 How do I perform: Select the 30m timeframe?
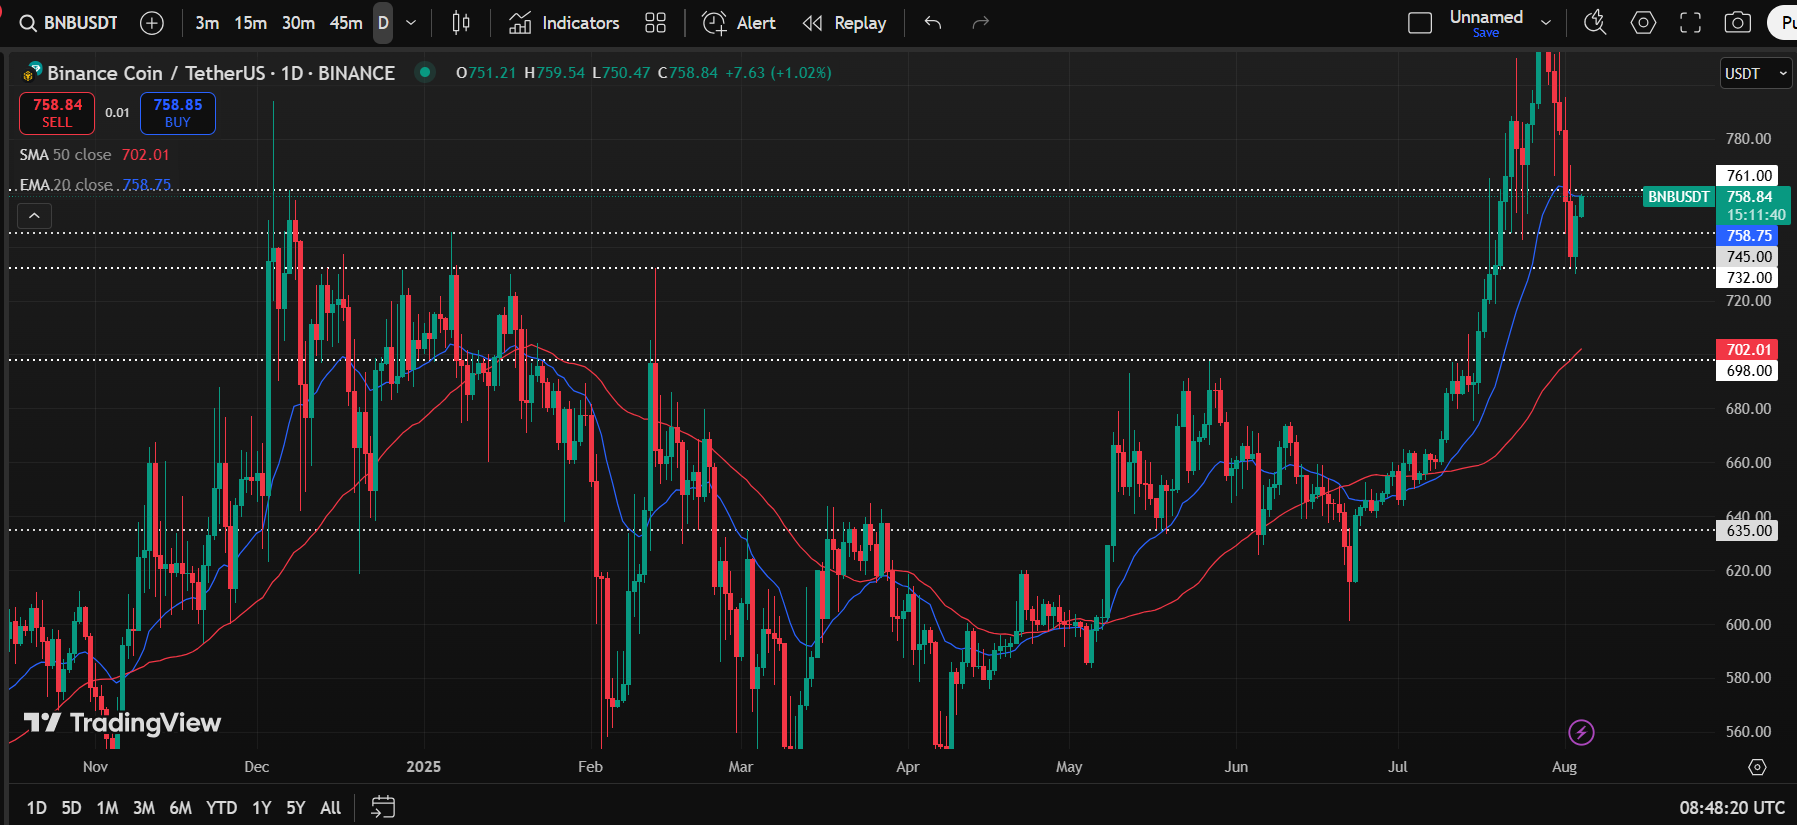[298, 23]
